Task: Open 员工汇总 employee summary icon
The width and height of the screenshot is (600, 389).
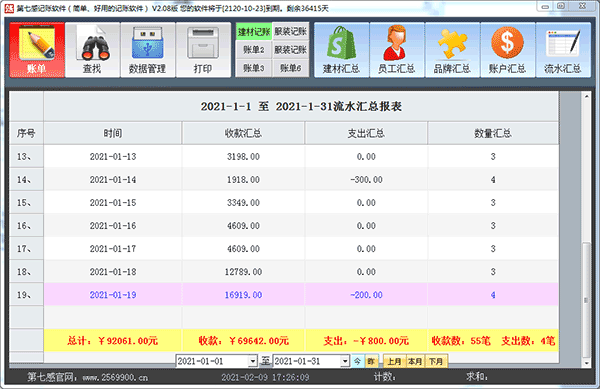Action: point(397,50)
